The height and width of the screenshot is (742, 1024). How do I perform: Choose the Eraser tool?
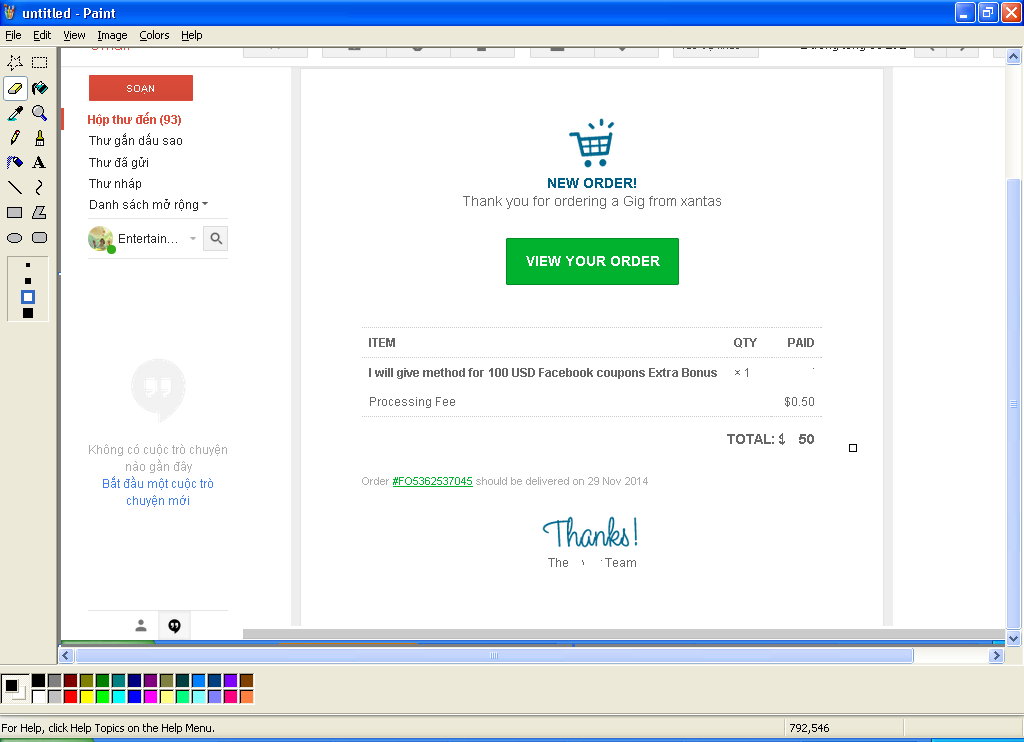14,88
